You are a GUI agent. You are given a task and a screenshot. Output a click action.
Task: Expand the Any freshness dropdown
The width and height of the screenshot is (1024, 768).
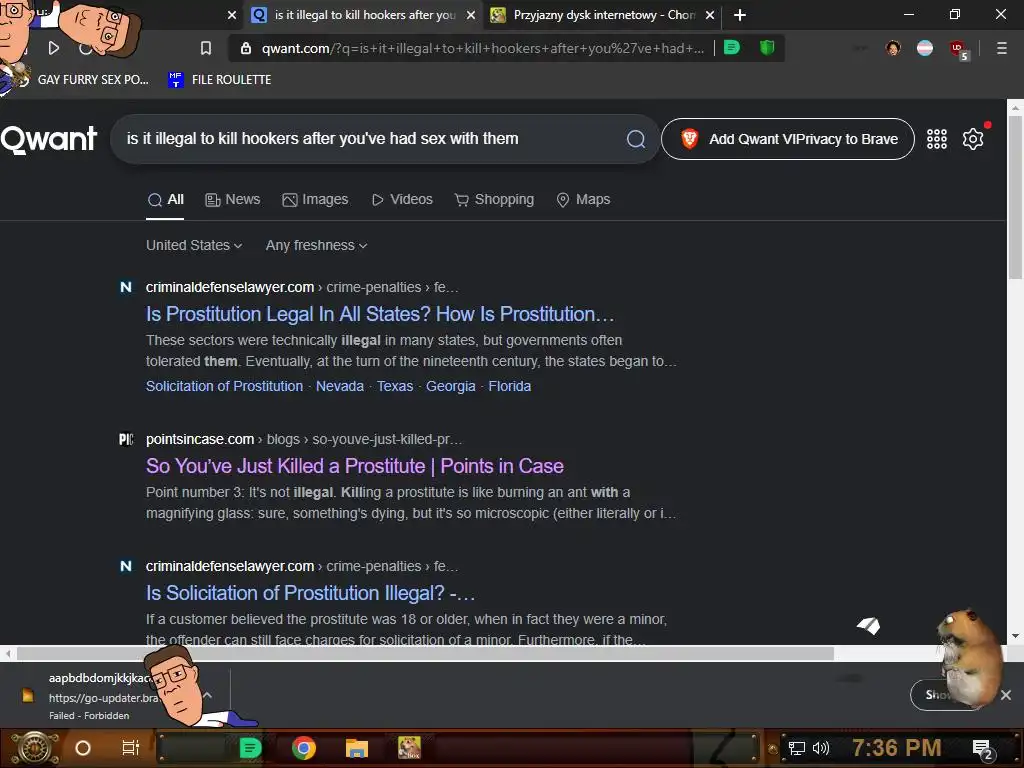click(316, 246)
